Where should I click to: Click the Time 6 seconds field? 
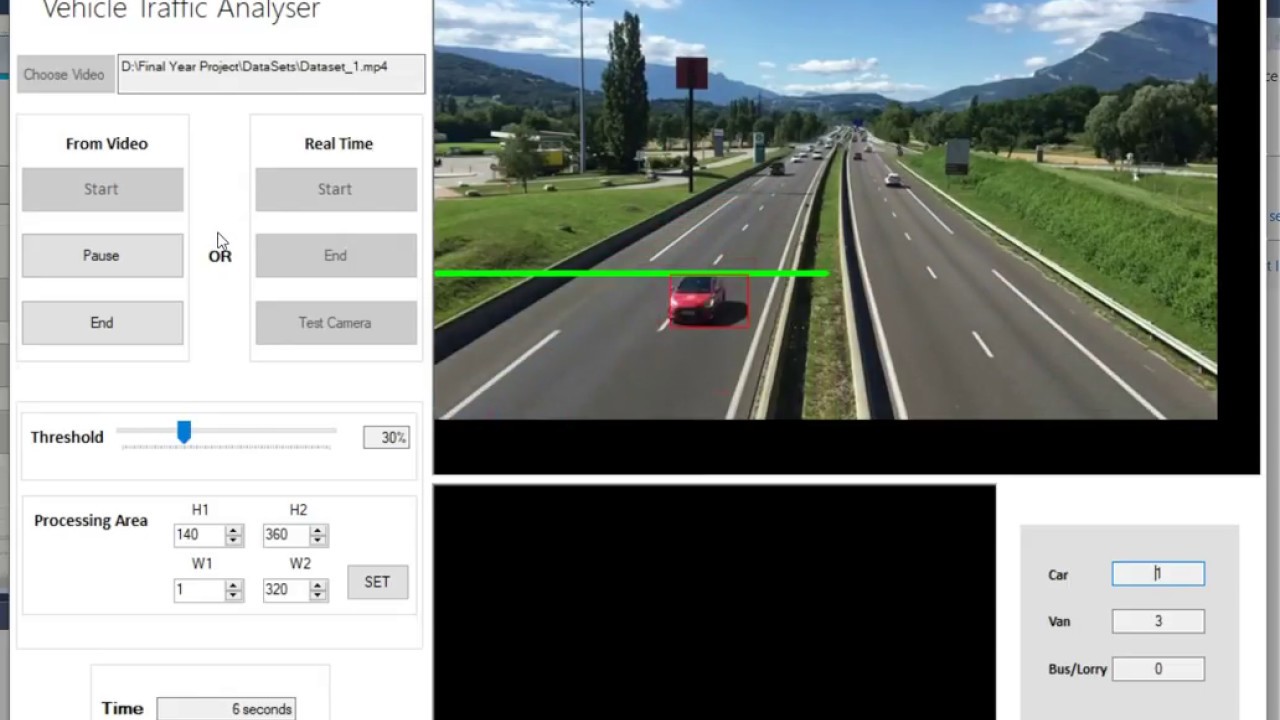pyautogui.click(x=226, y=709)
